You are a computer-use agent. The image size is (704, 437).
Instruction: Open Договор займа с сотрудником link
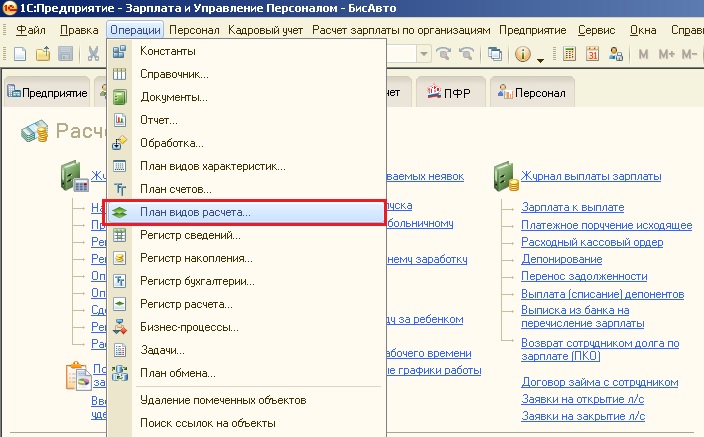[599, 382]
